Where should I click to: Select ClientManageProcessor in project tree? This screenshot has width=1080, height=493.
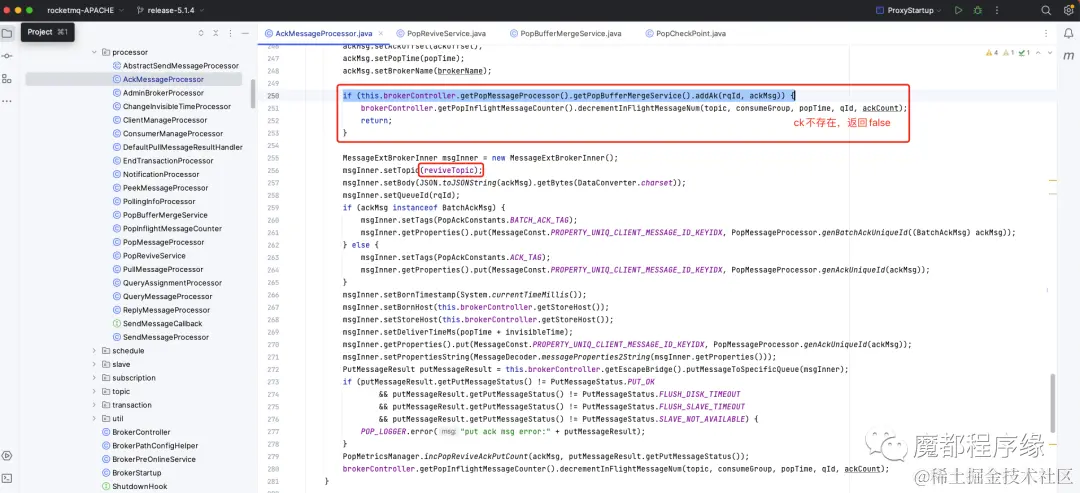pyautogui.click(x=166, y=120)
